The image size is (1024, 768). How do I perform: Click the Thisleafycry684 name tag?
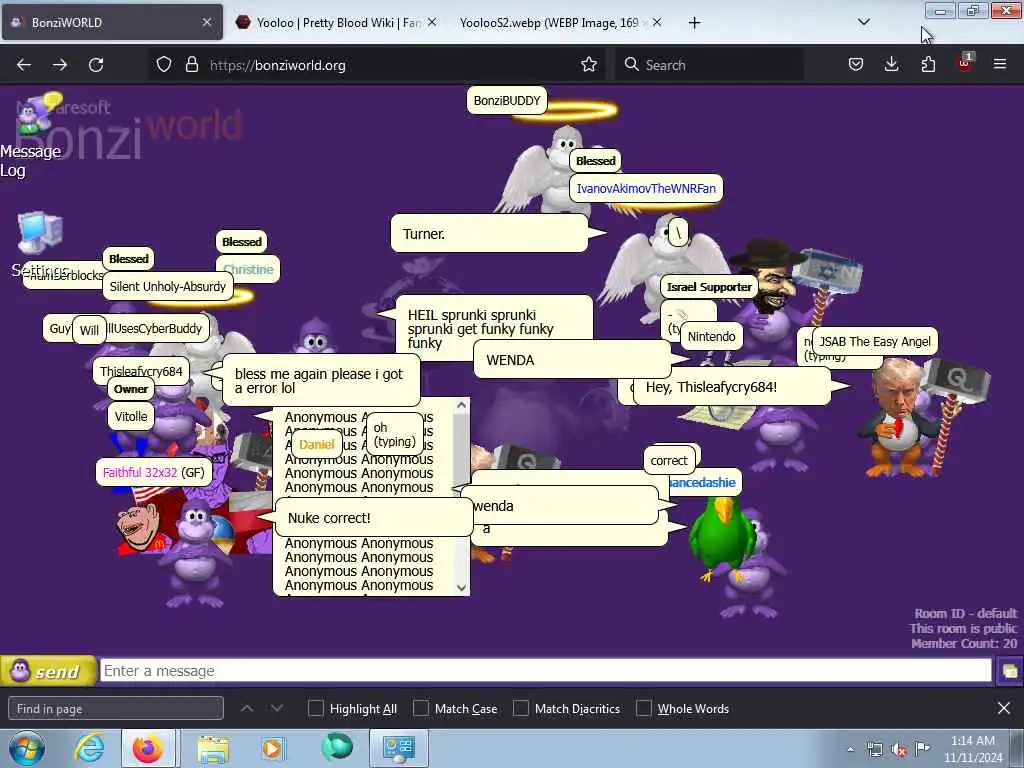coord(141,371)
